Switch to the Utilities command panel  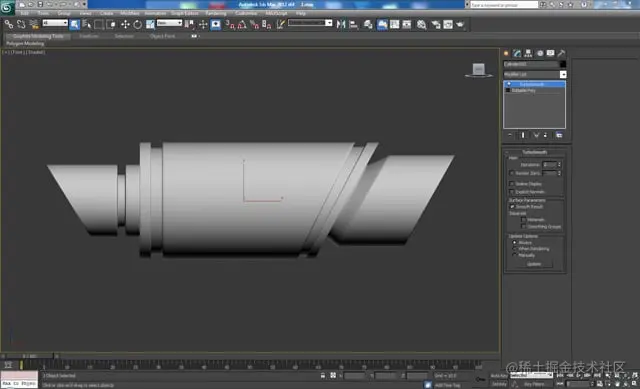[x=562, y=53]
